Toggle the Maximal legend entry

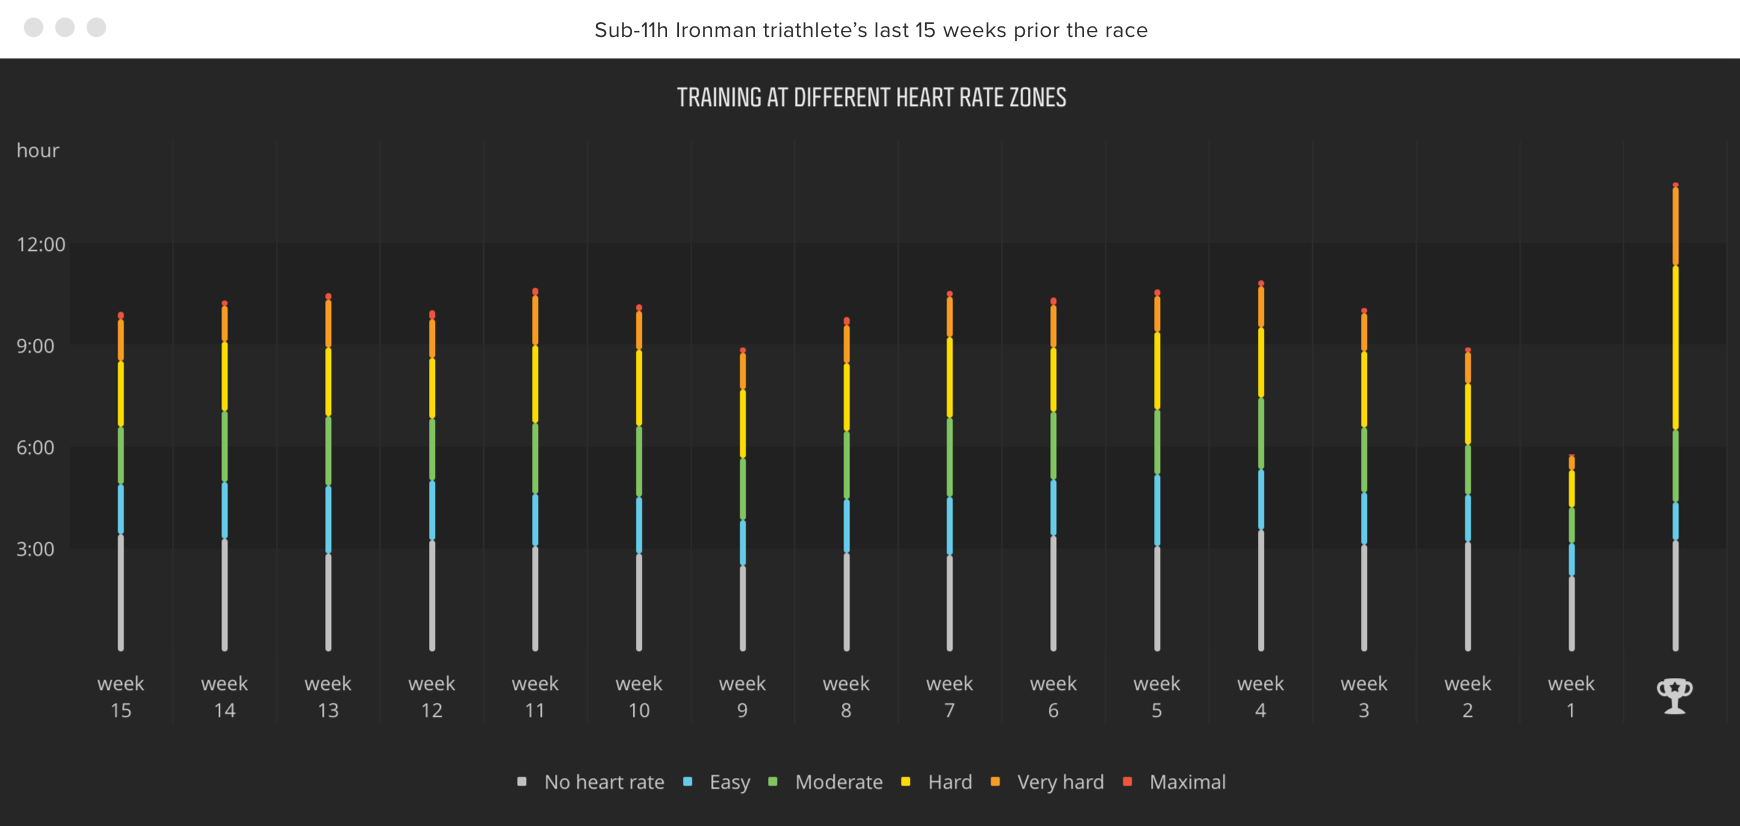tap(1174, 782)
